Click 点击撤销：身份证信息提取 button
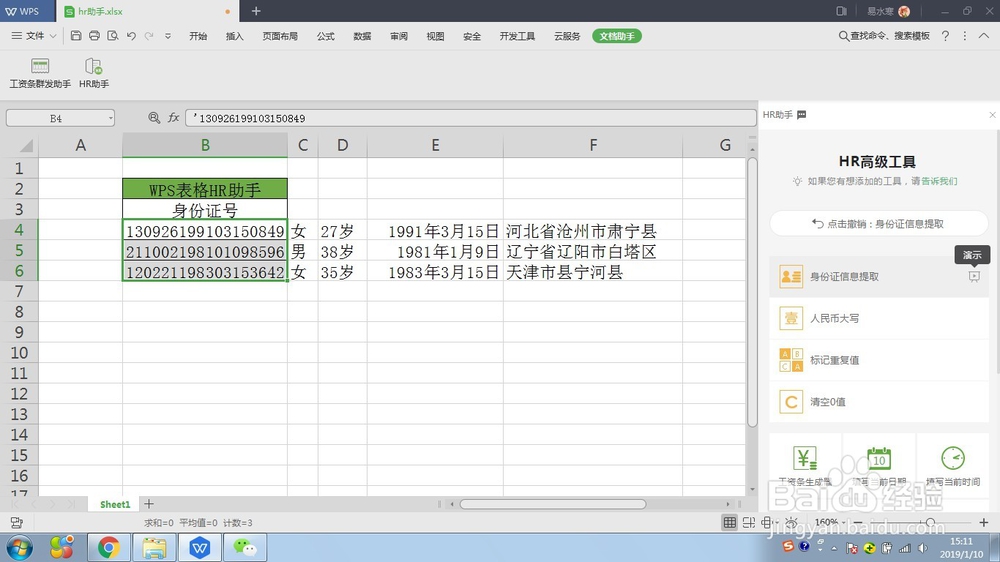Viewport: 1000px width, 562px height. pyautogui.click(x=879, y=224)
